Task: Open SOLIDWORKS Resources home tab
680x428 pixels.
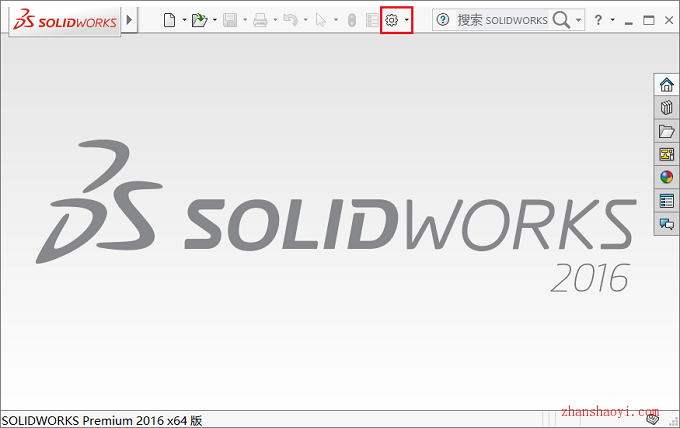Action: pos(667,85)
